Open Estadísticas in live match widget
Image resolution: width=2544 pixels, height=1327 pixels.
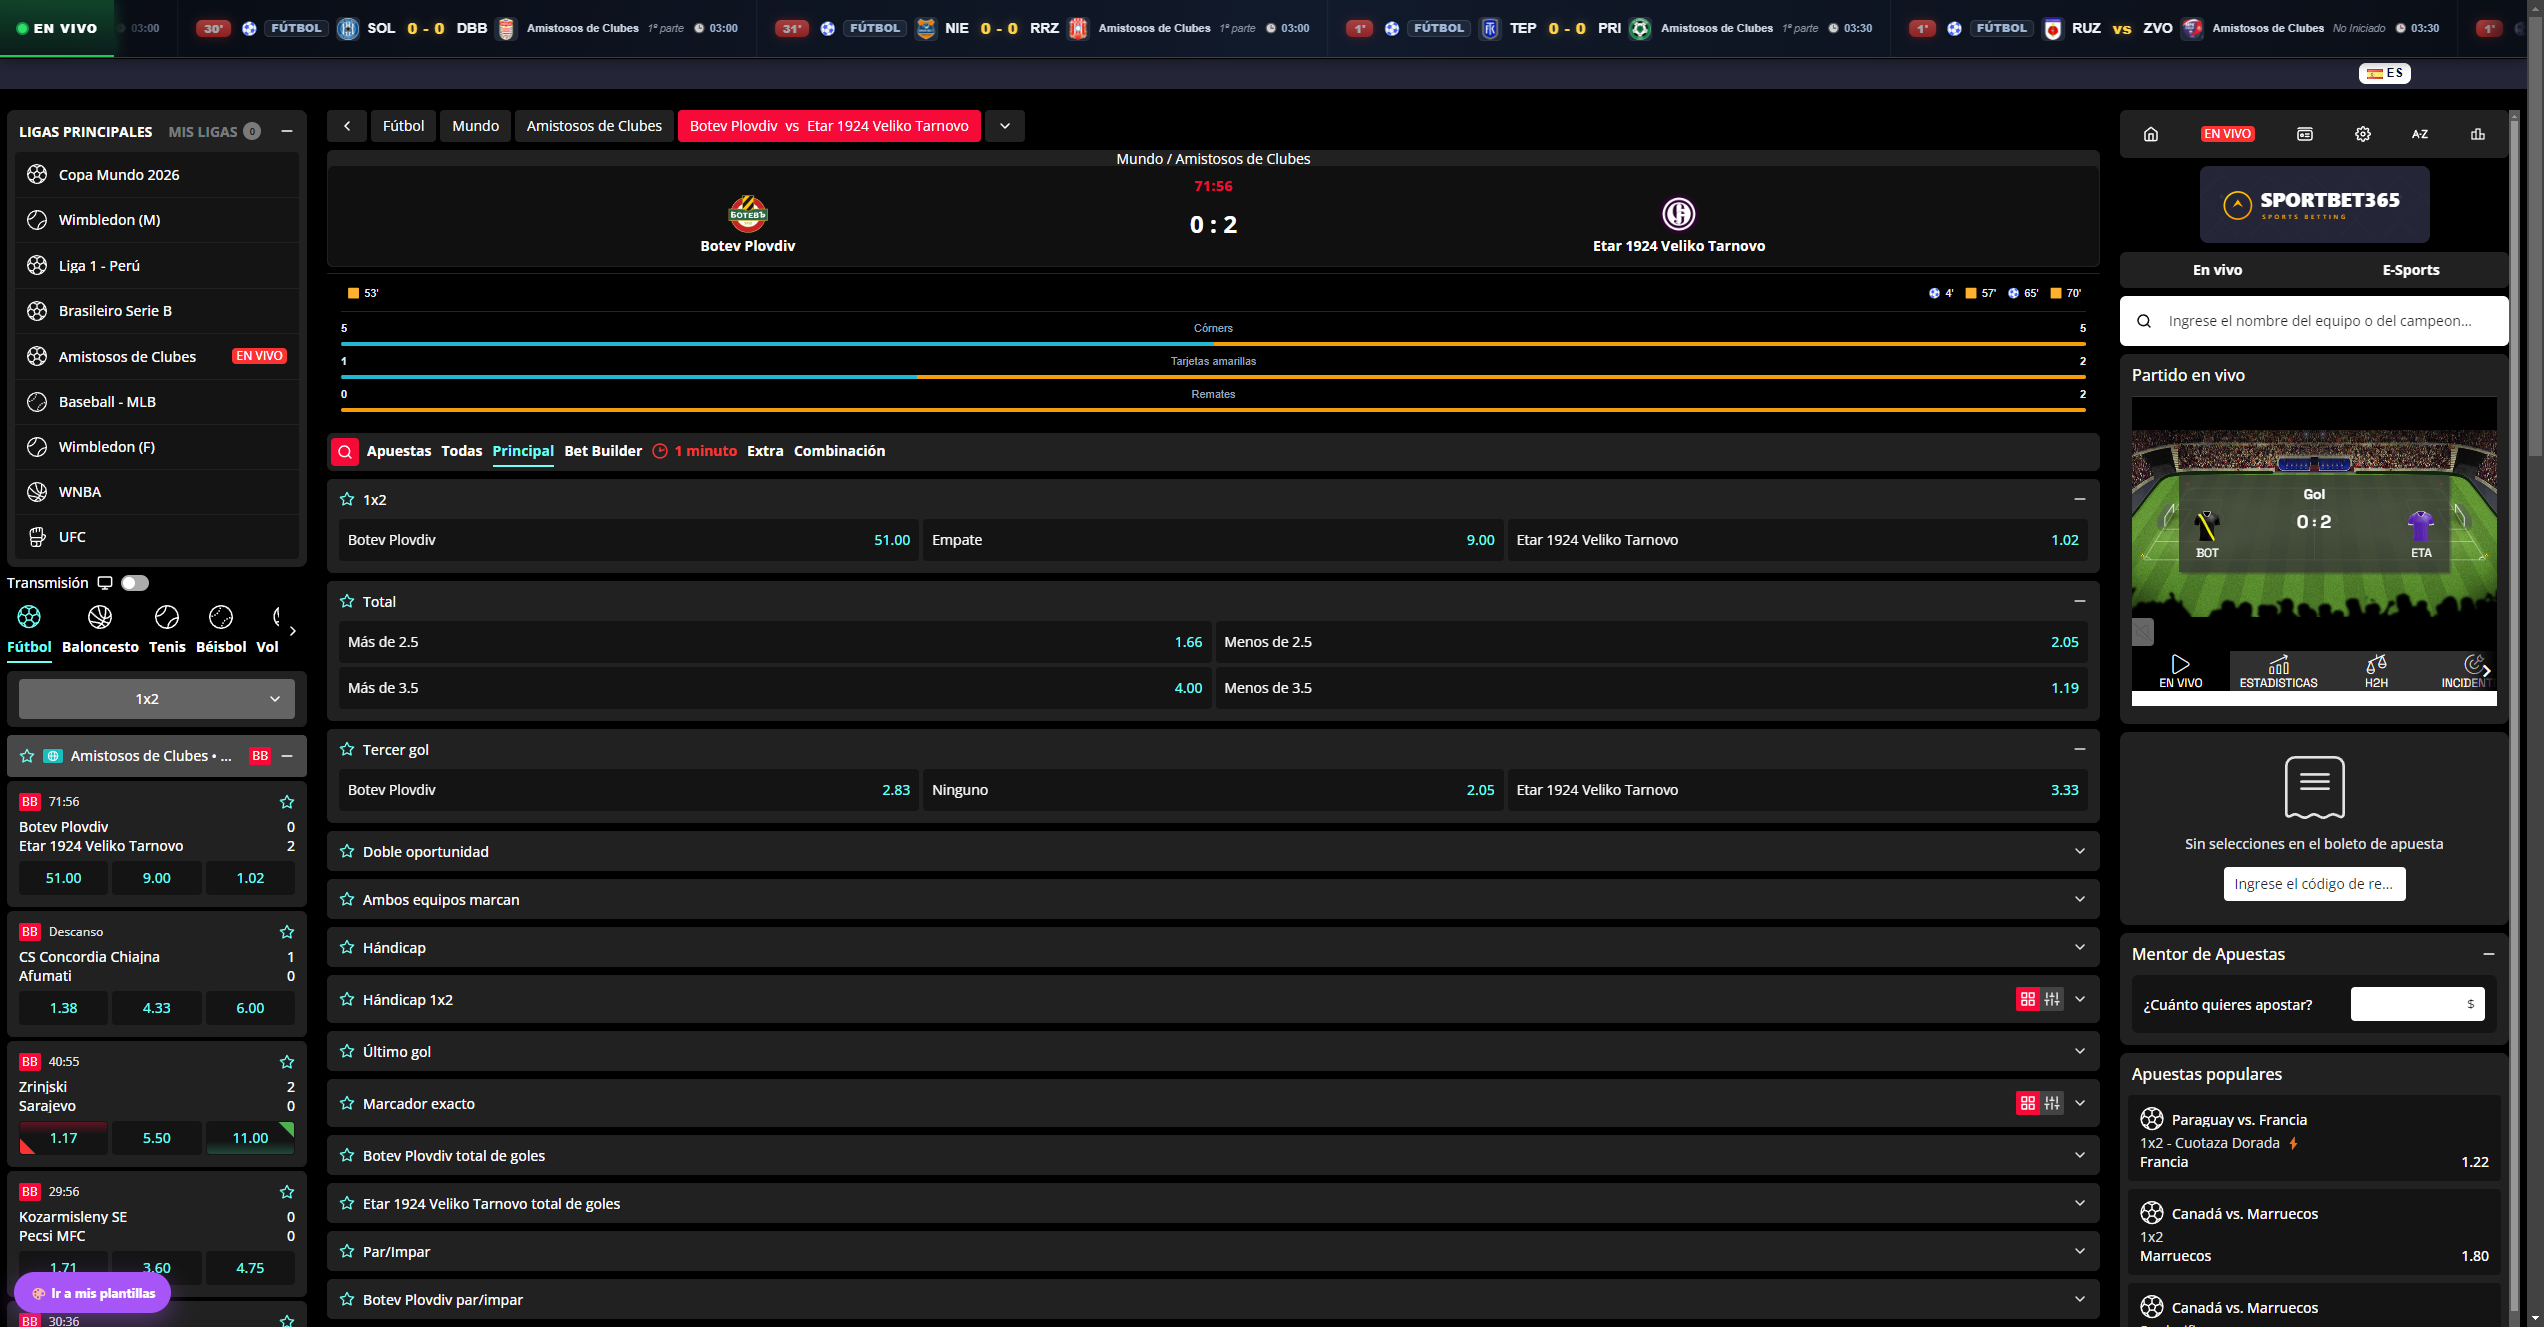pyautogui.click(x=2278, y=671)
